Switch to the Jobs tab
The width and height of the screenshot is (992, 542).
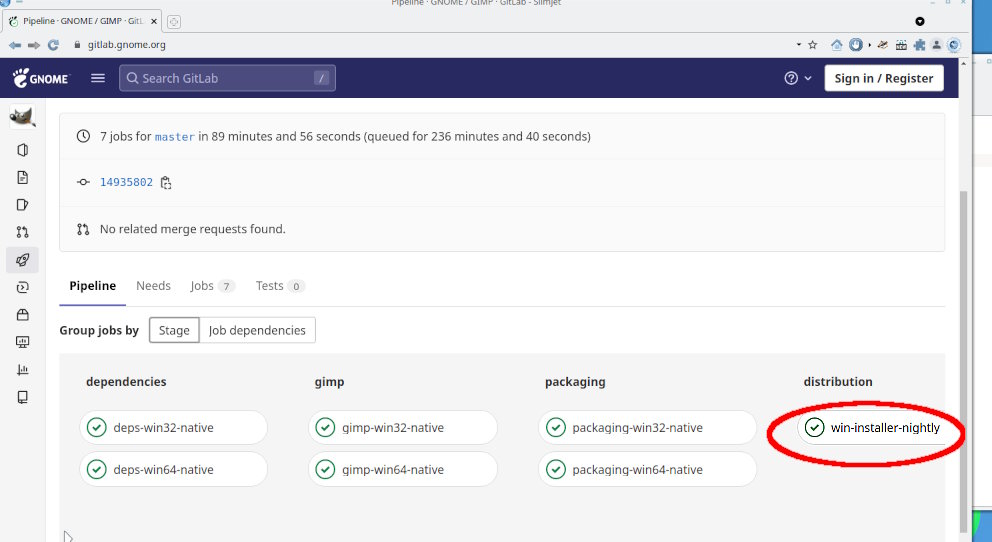213,286
